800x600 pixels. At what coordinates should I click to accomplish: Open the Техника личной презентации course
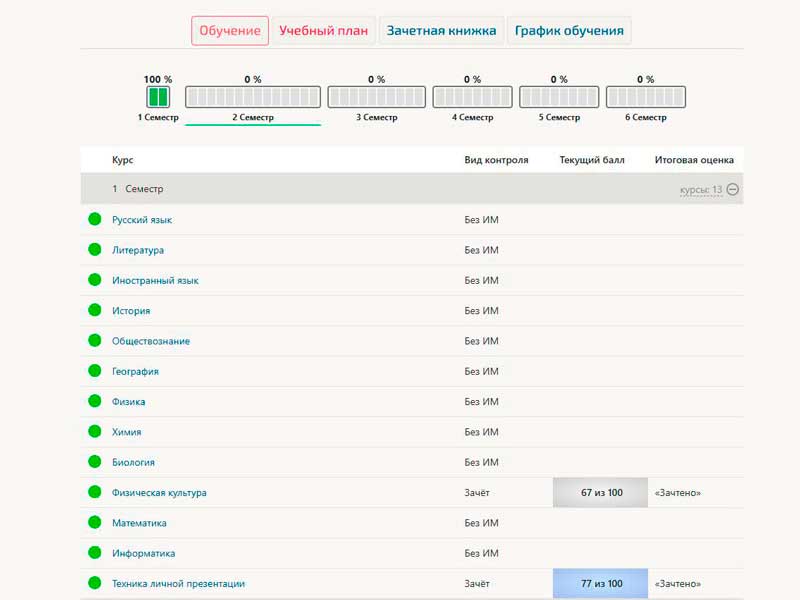pos(179,584)
